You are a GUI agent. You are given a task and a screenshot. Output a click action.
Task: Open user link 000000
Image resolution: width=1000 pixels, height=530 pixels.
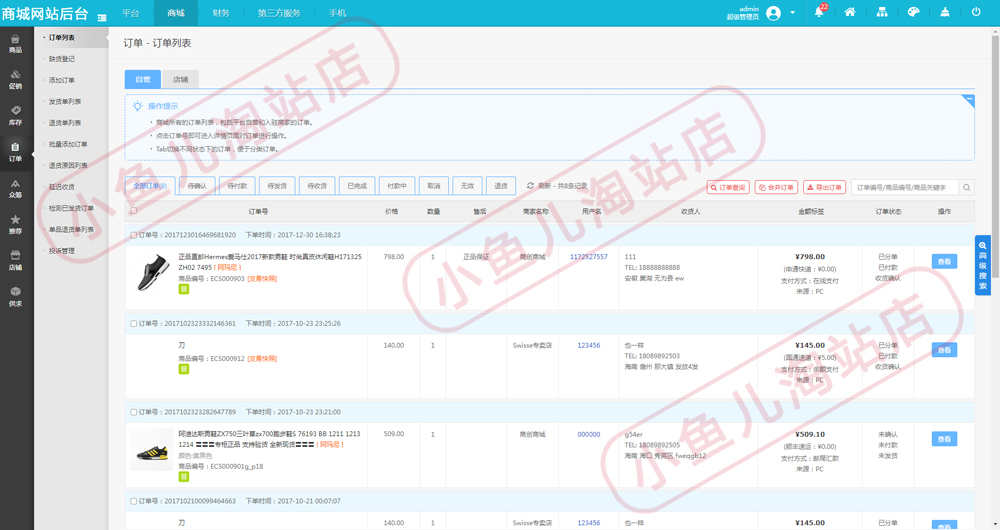588,434
